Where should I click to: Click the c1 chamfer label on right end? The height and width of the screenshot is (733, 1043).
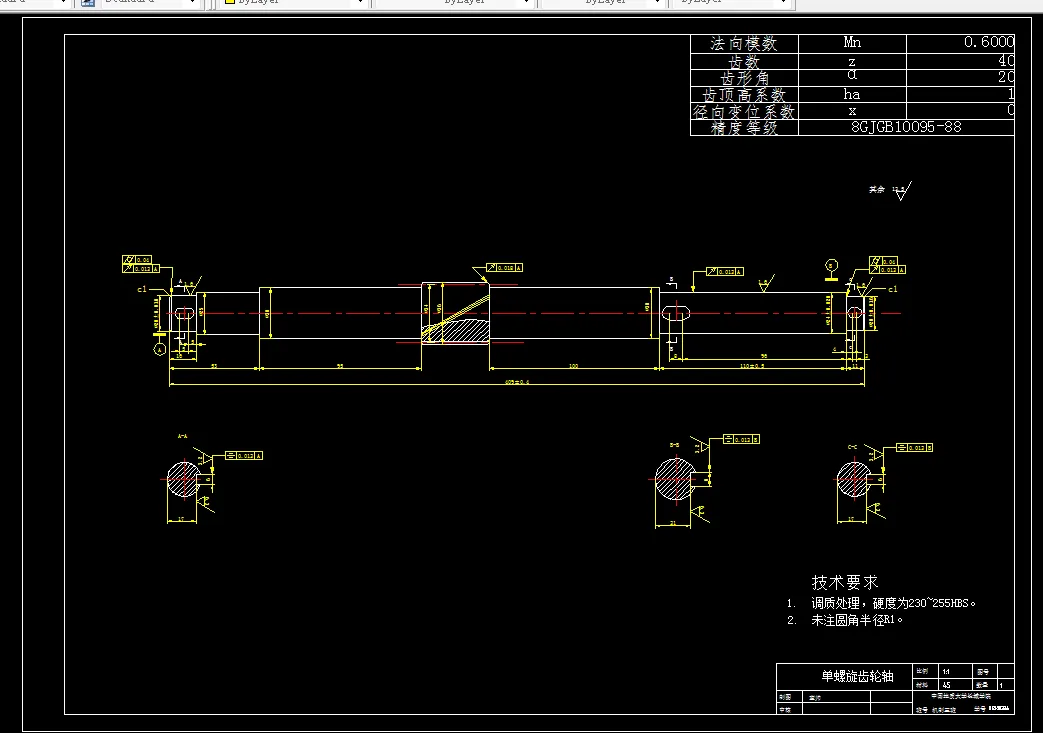(x=893, y=289)
